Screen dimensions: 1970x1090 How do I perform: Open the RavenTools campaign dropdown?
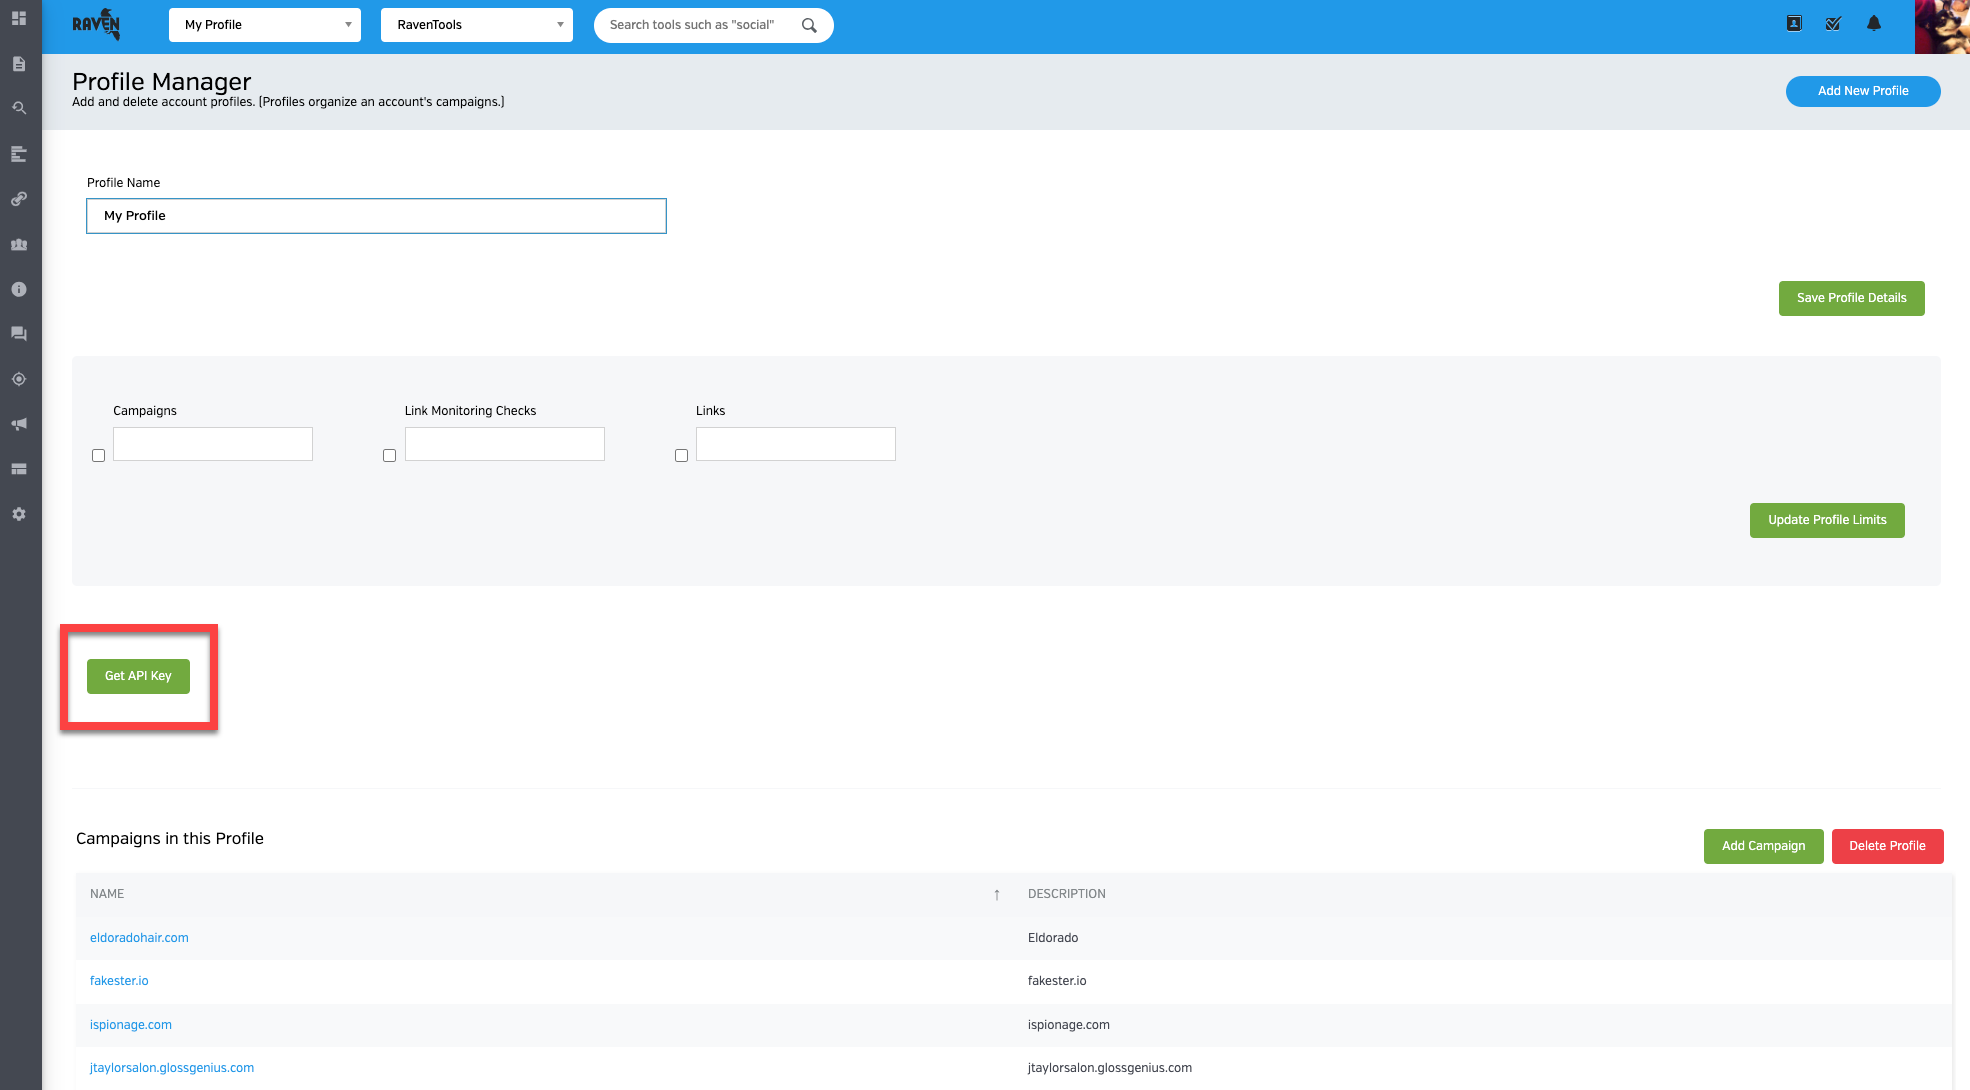[x=476, y=25]
